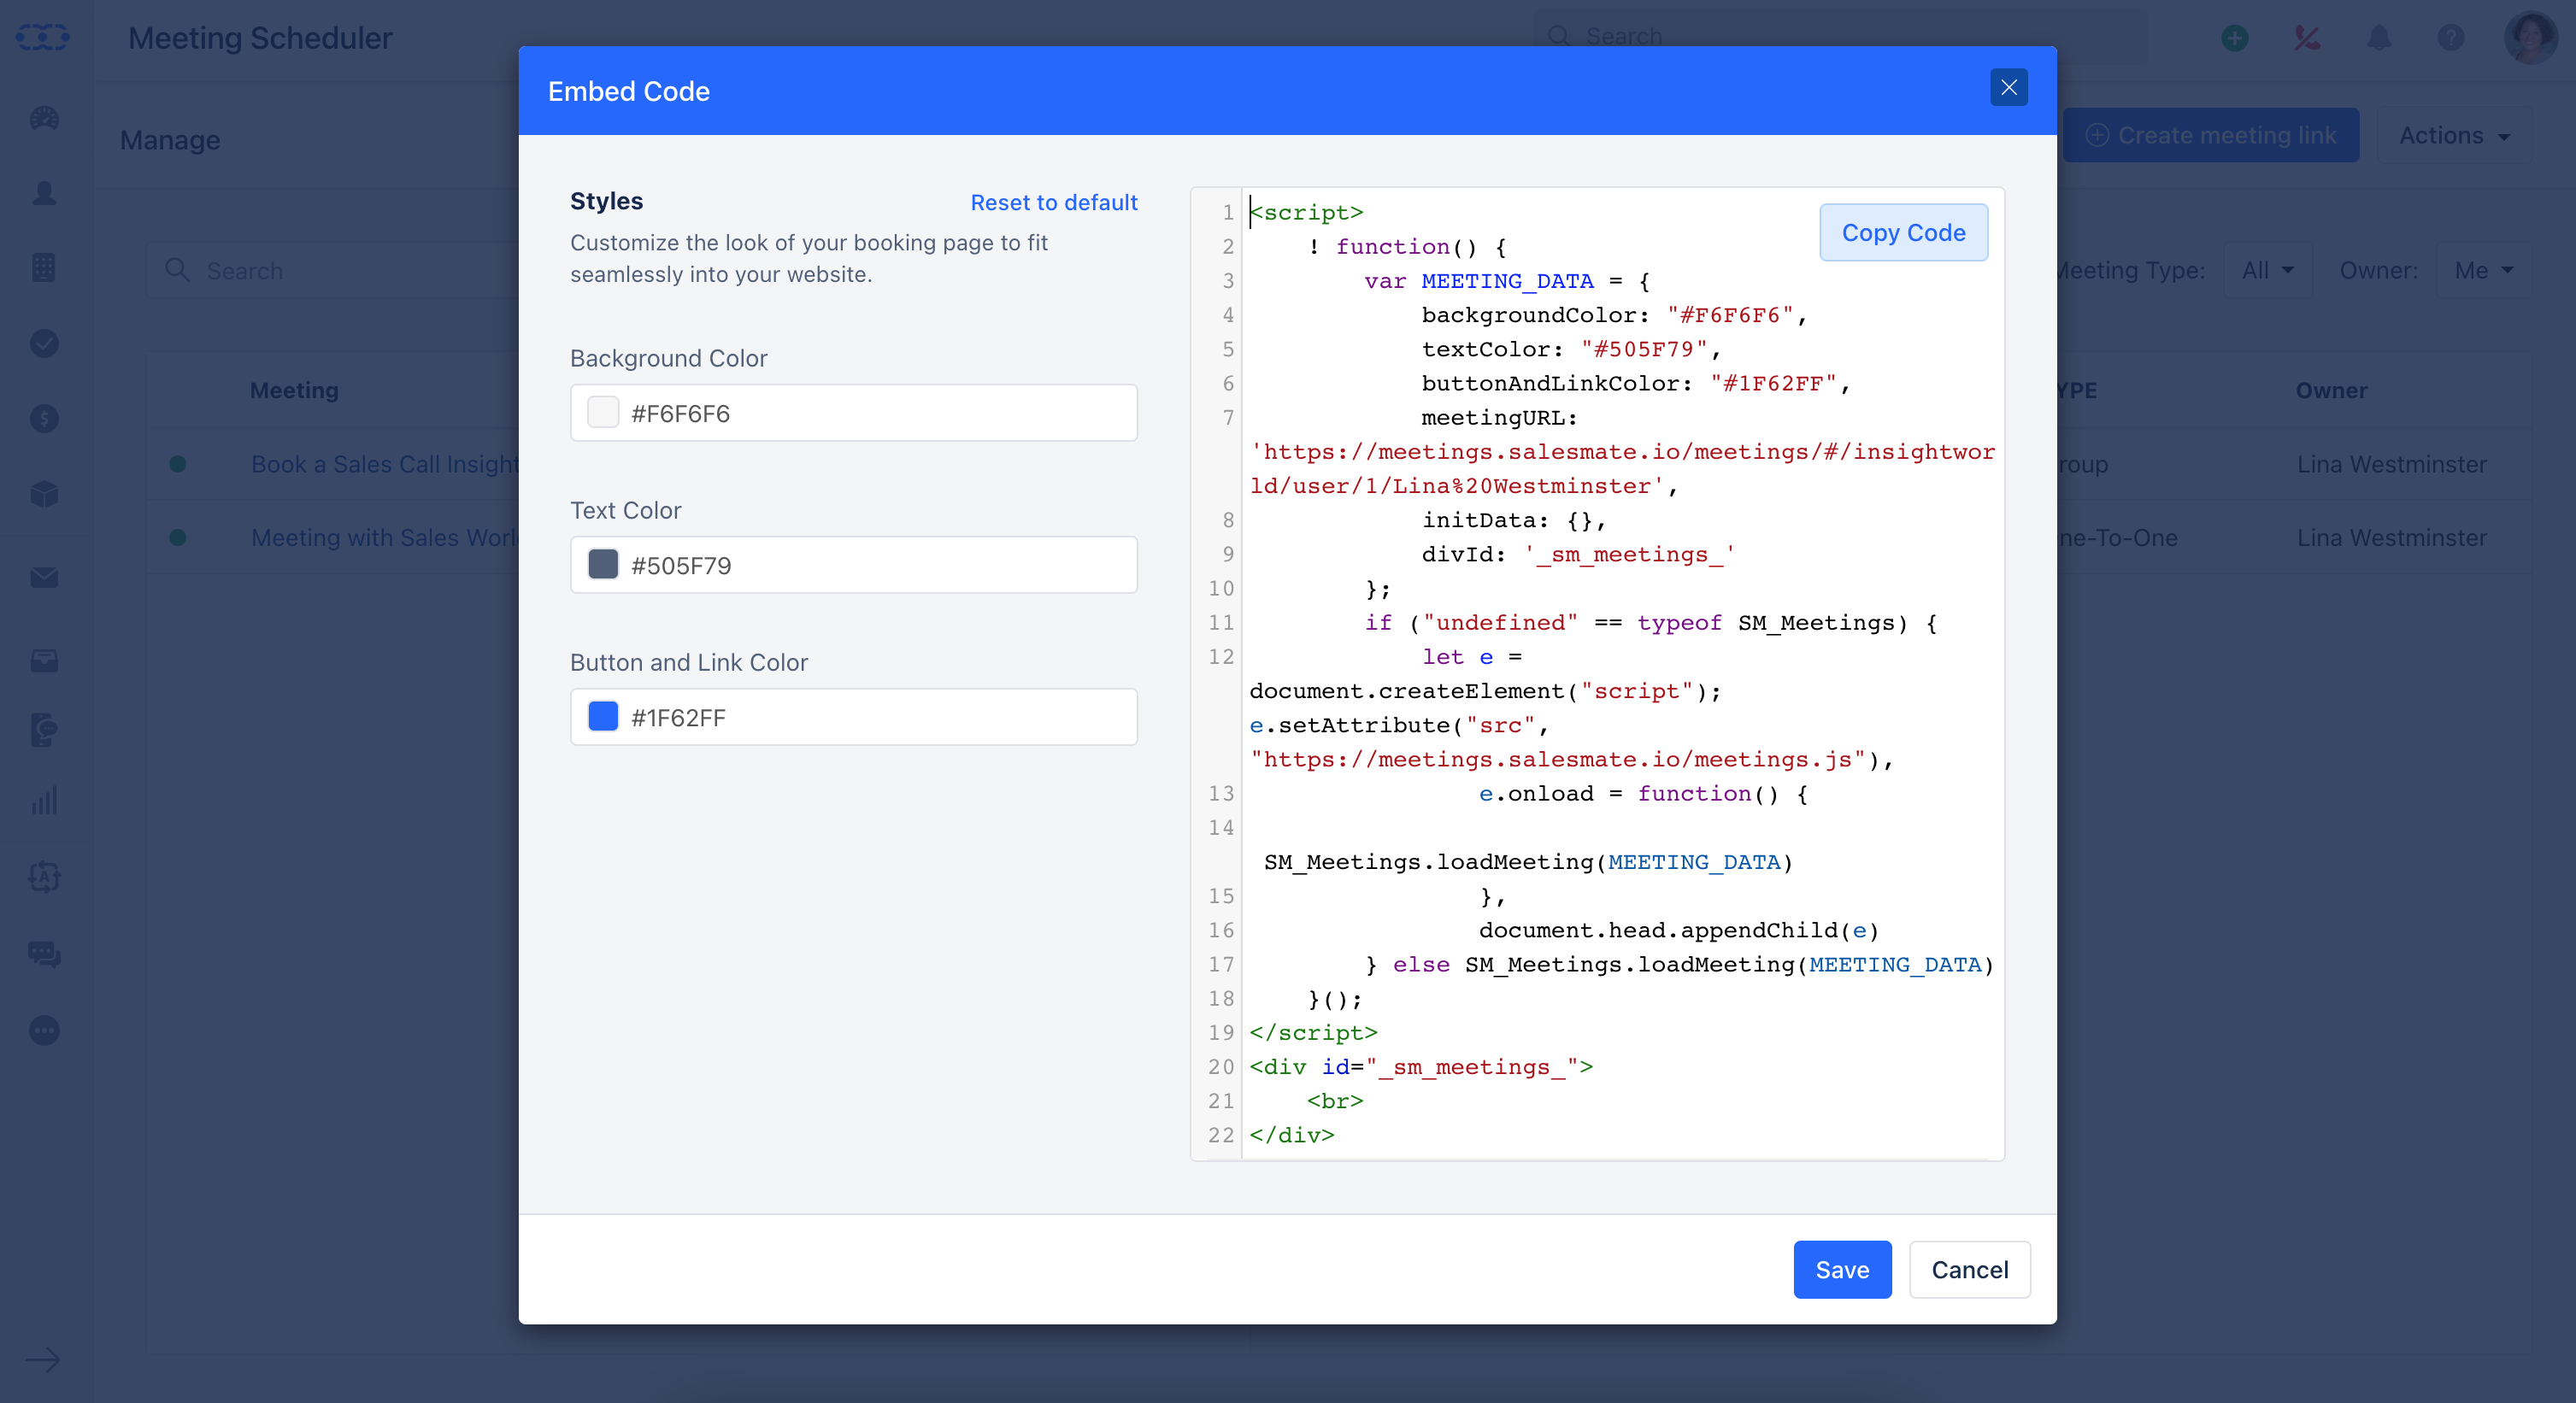Screen dimensions: 2576x1403
Task: Open the help question mark icon
Action: coord(2451,38)
